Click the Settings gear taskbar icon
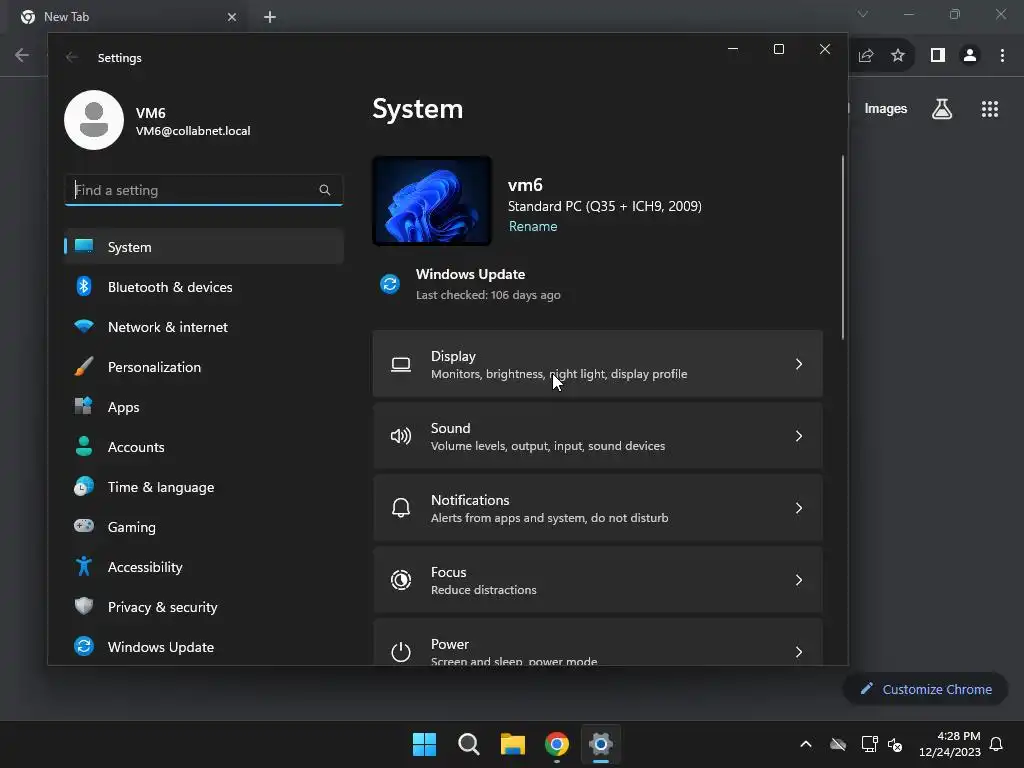This screenshot has width=1024, height=768. pos(601,744)
